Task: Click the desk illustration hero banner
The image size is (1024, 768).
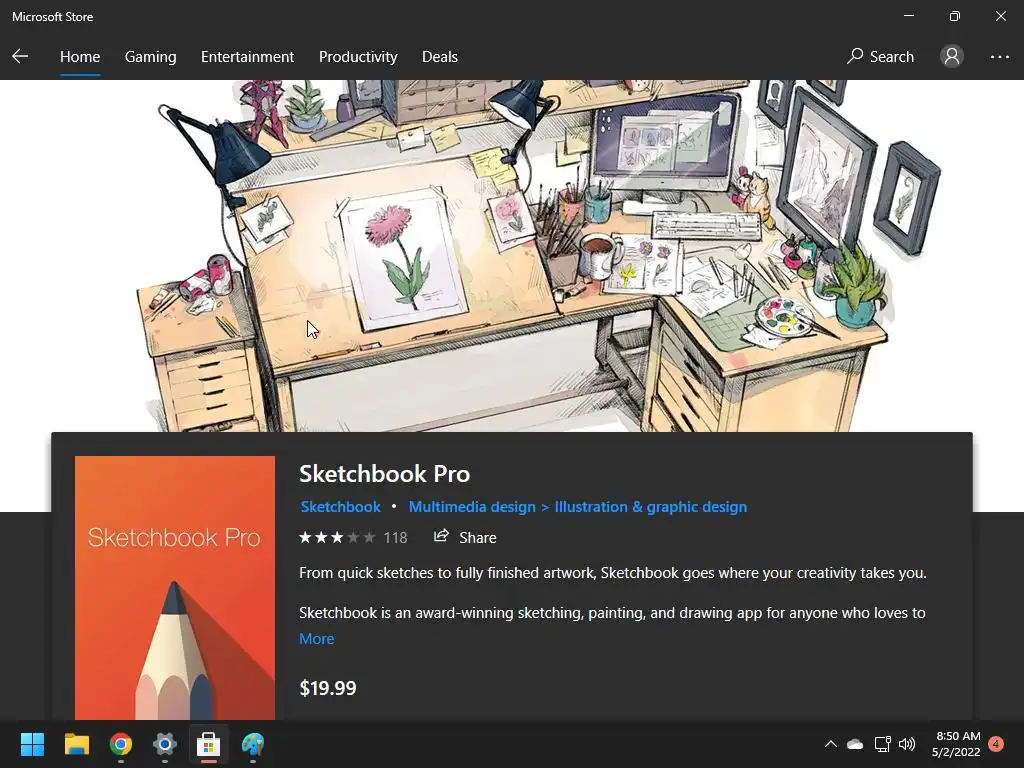Action: pos(512,255)
